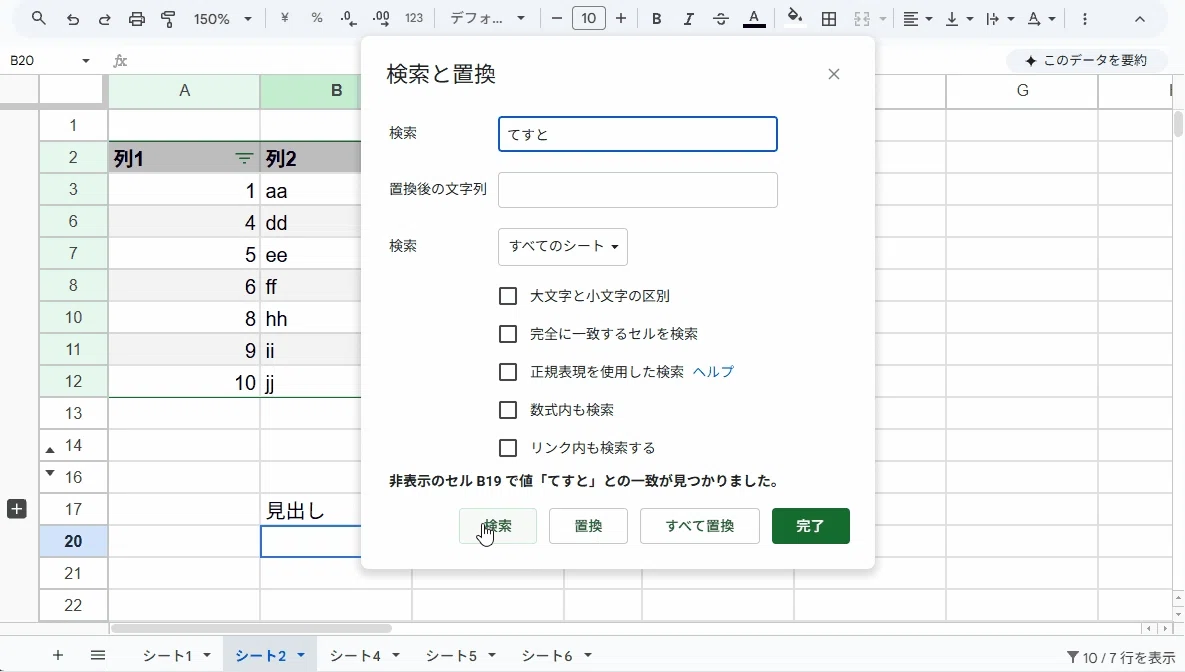The height and width of the screenshot is (672, 1185).
Task: Open the ヘルプ link
Action: point(713,372)
